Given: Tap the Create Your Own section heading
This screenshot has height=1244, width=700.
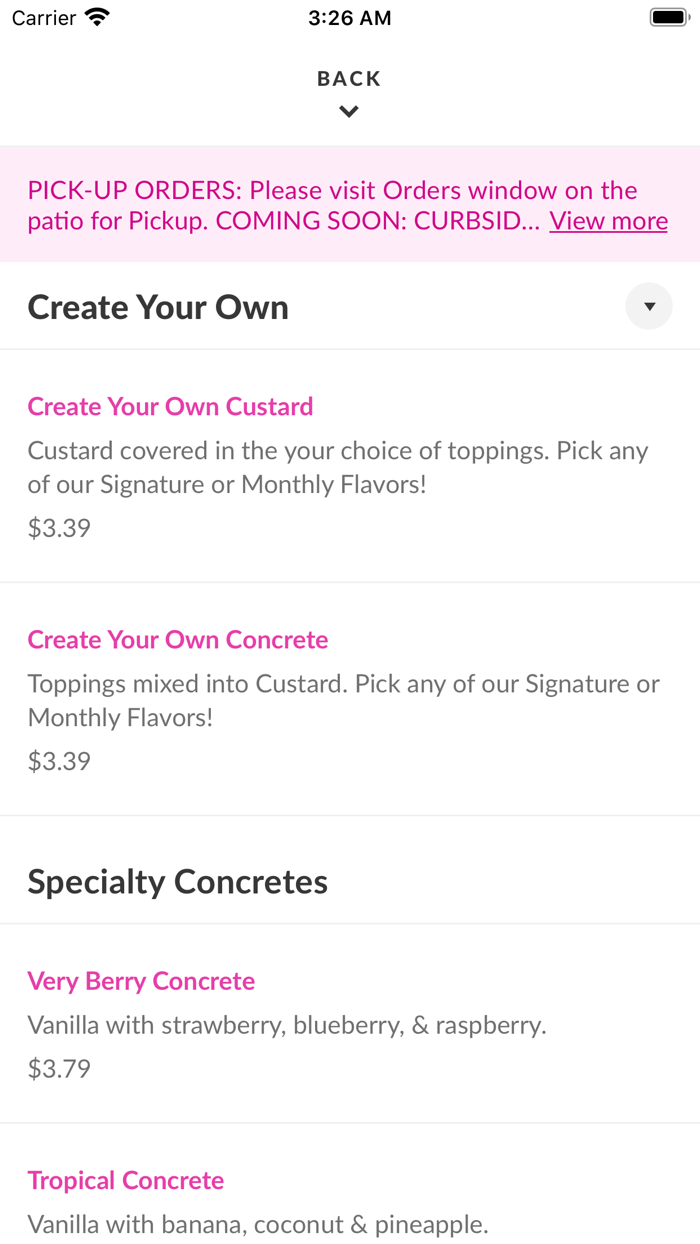Looking at the screenshot, I should (158, 307).
